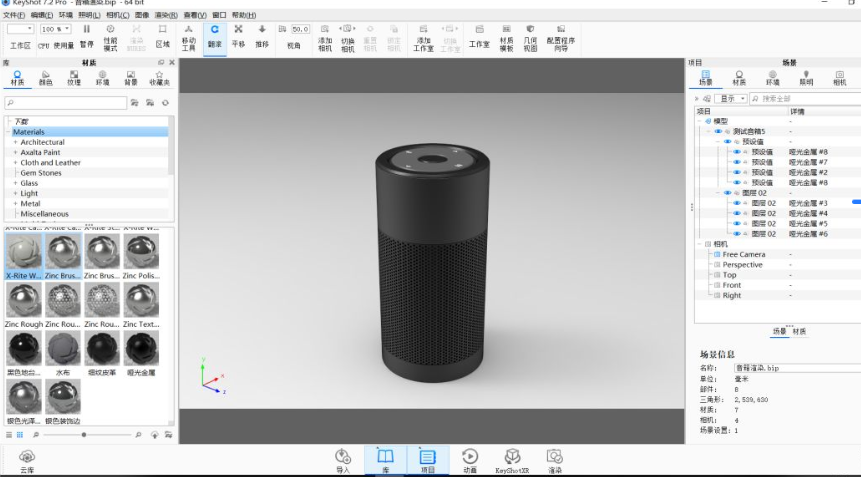
Task: Toggle visibility of item with 哑光金属 #7
Action: (x=737, y=162)
